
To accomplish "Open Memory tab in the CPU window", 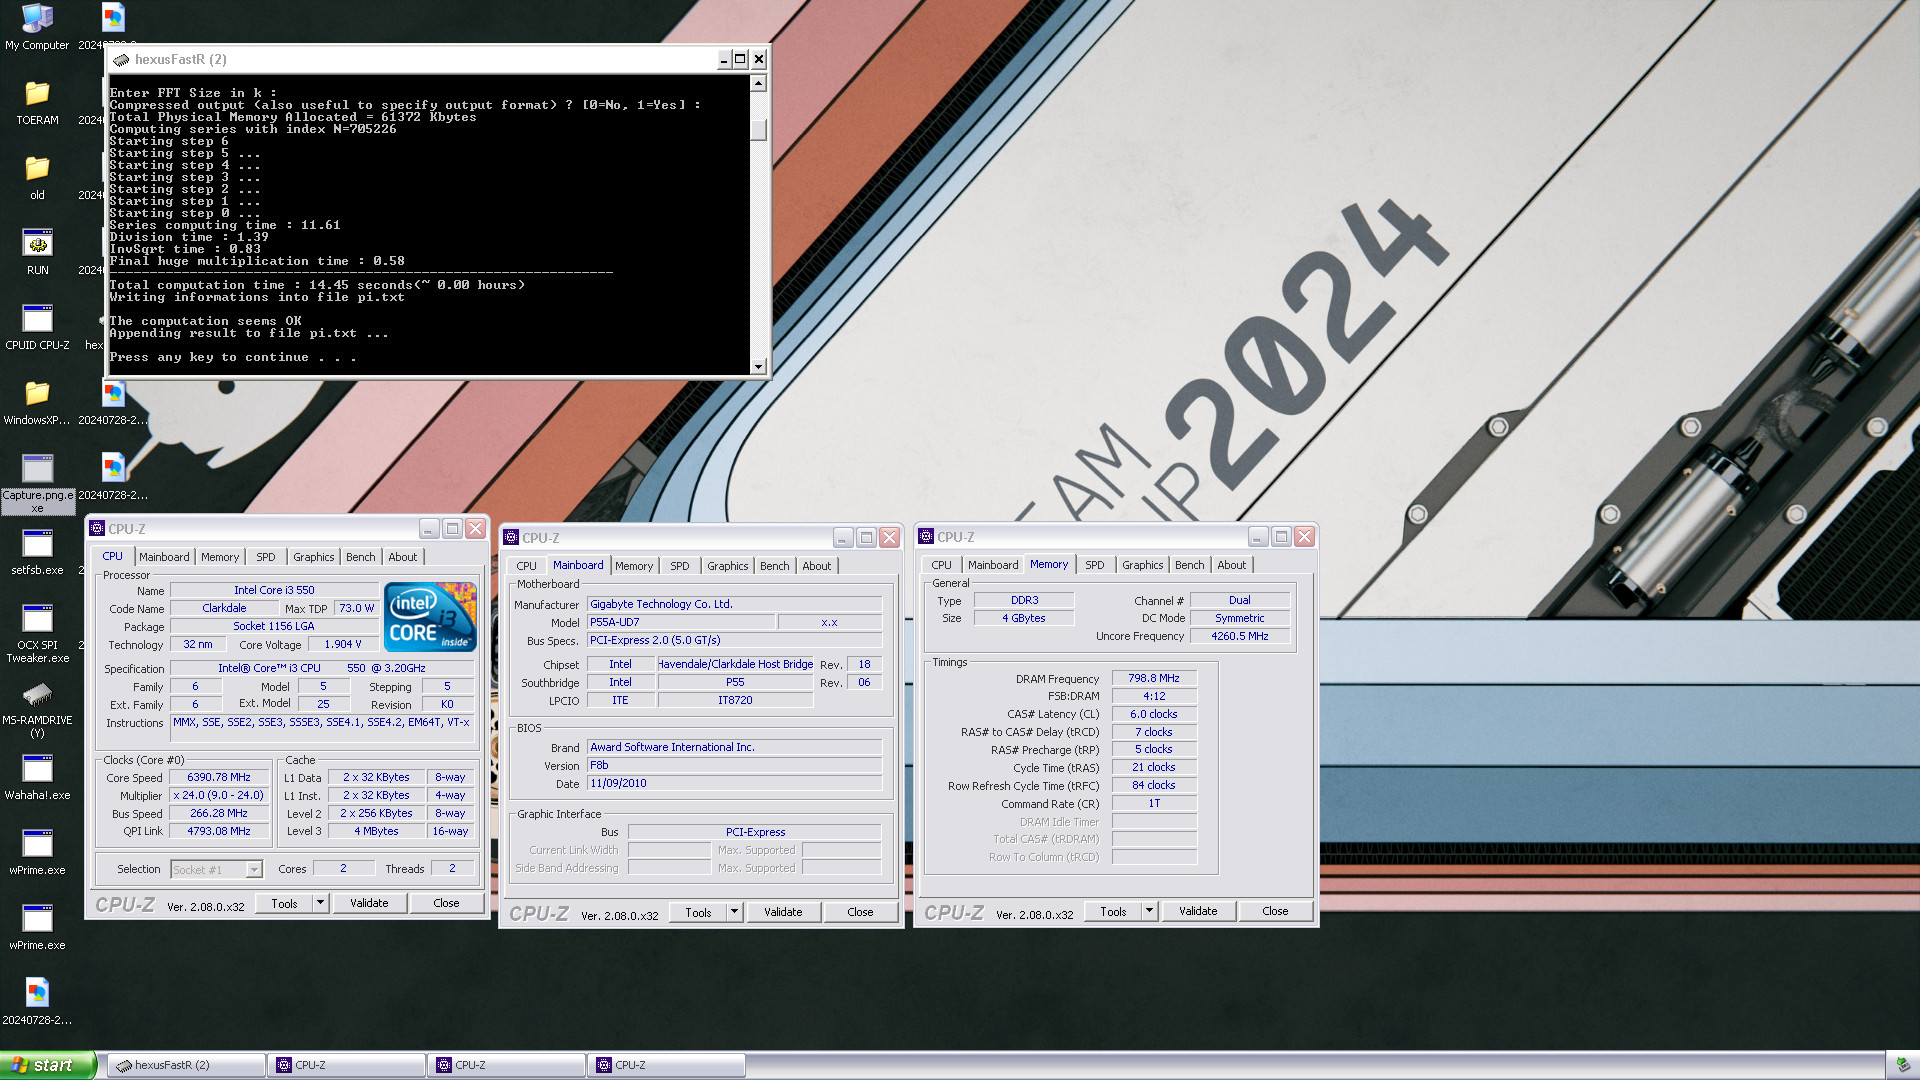I will click(220, 557).
